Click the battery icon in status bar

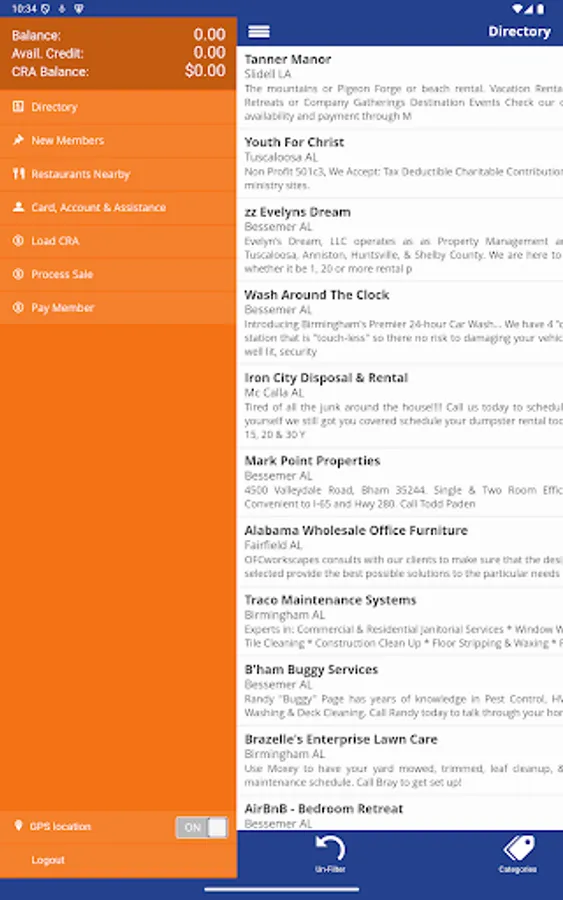click(540, 9)
